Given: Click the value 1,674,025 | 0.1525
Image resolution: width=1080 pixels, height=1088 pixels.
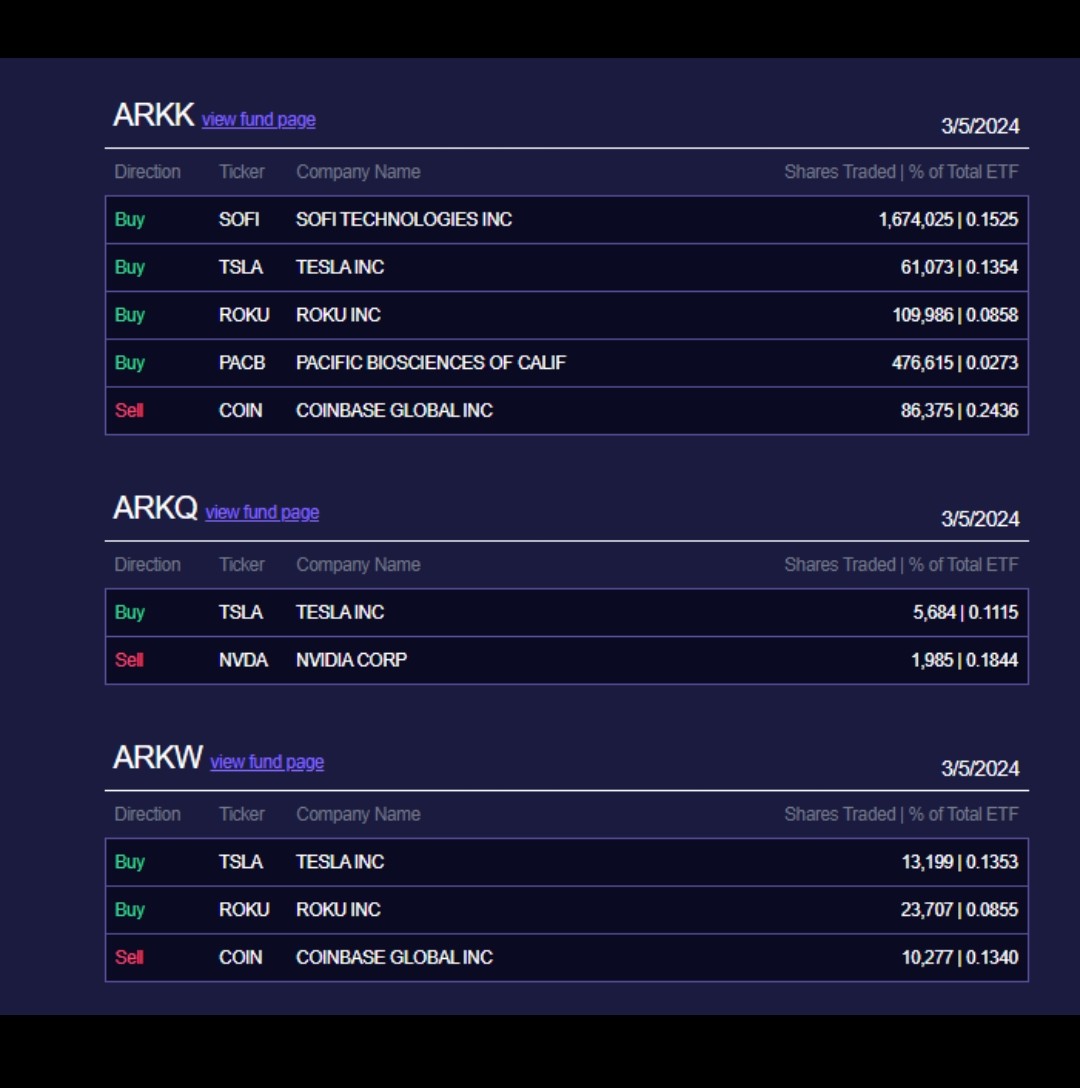Looking at the screenshot, I should pyautogui.click(x=948, y=220).
